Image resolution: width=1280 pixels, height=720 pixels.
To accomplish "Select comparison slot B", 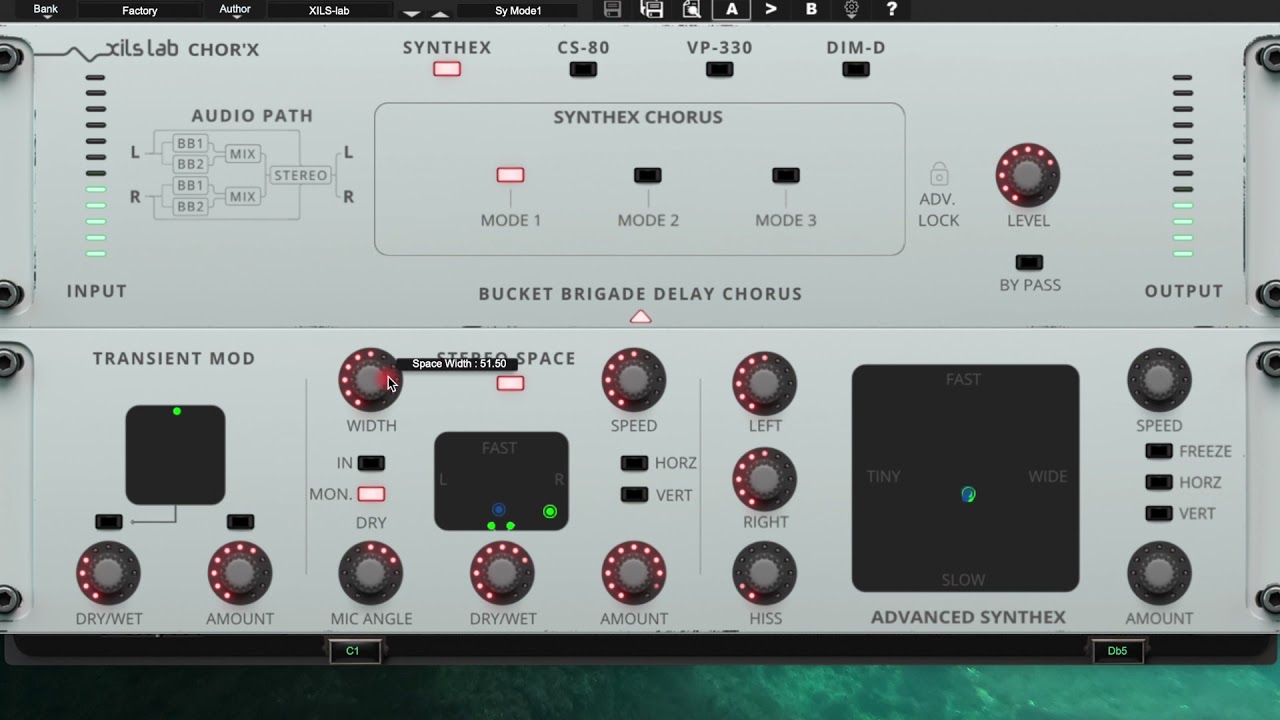I will pyautogui.click(x=811, y=9).
